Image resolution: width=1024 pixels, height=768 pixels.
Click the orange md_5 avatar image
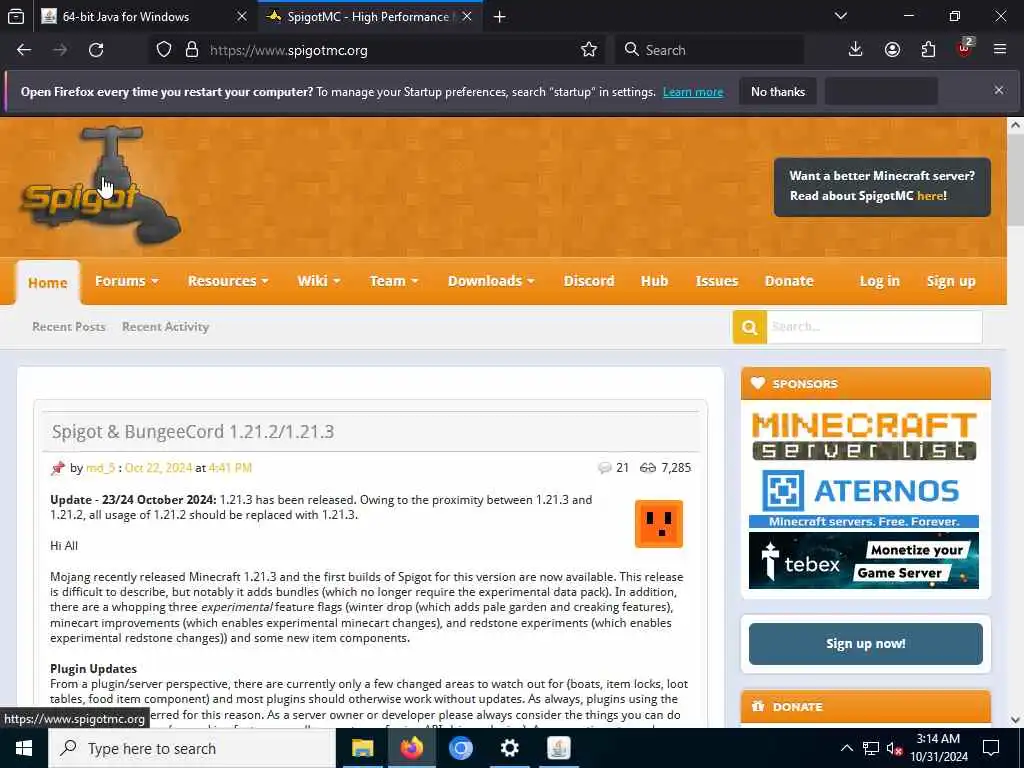658,524
